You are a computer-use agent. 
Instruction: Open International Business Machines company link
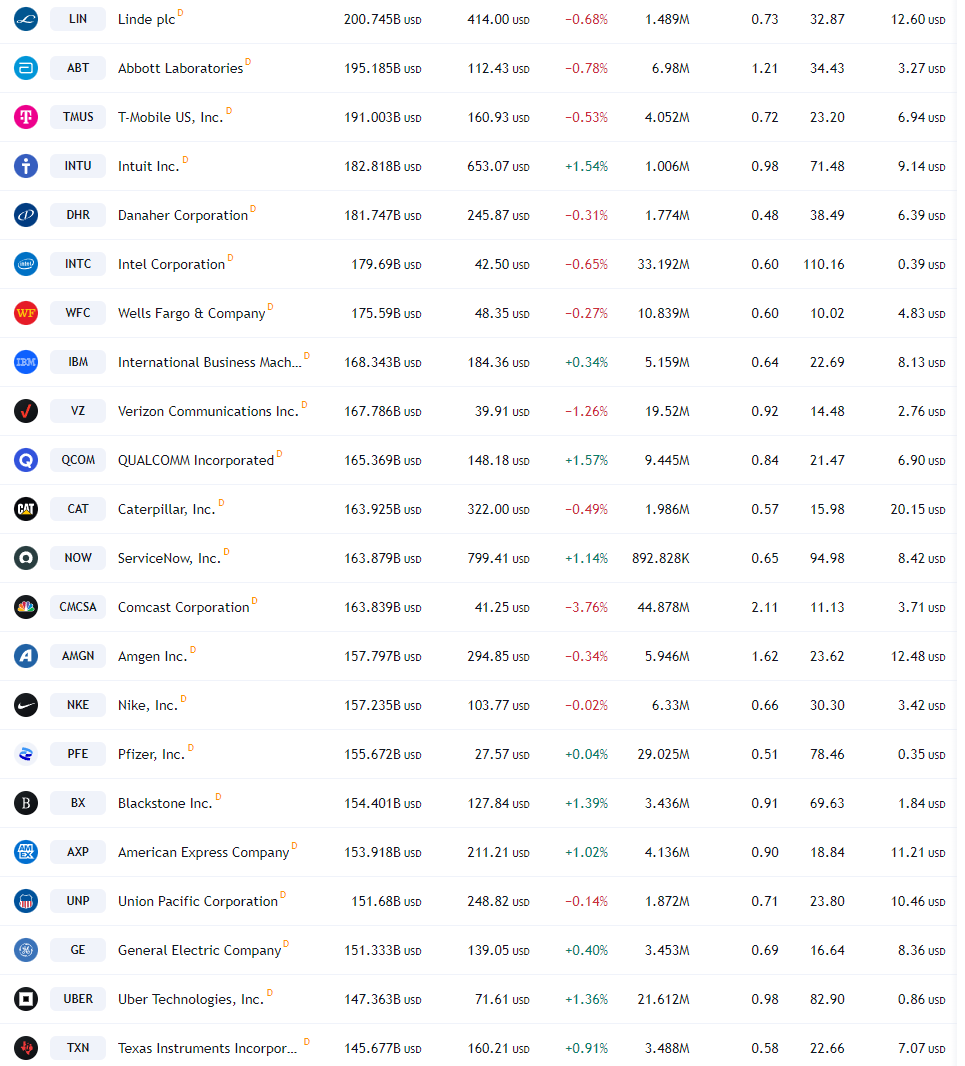tap(209, 362)
